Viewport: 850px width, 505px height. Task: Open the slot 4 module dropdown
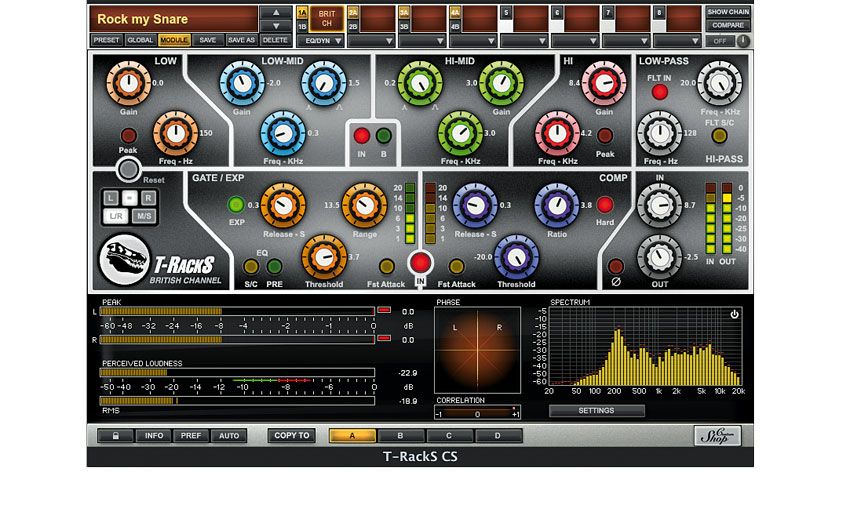[x=473, y=41]
